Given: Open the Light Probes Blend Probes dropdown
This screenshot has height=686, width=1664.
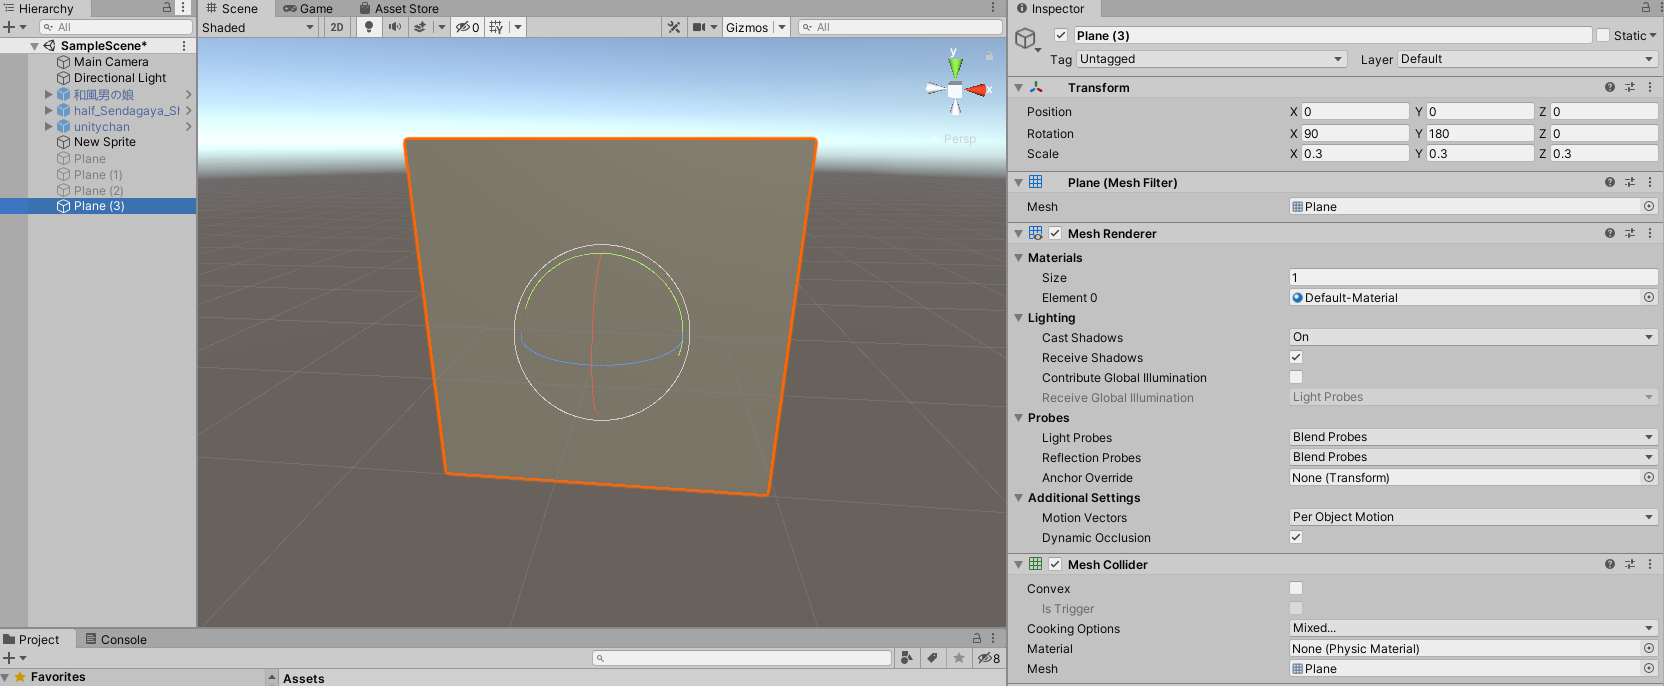Looking at the screenshot, I should 1473,437.
